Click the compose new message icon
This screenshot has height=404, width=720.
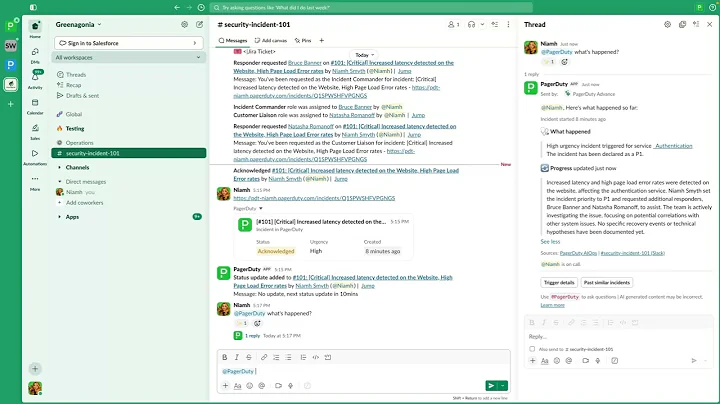point(199,24)
